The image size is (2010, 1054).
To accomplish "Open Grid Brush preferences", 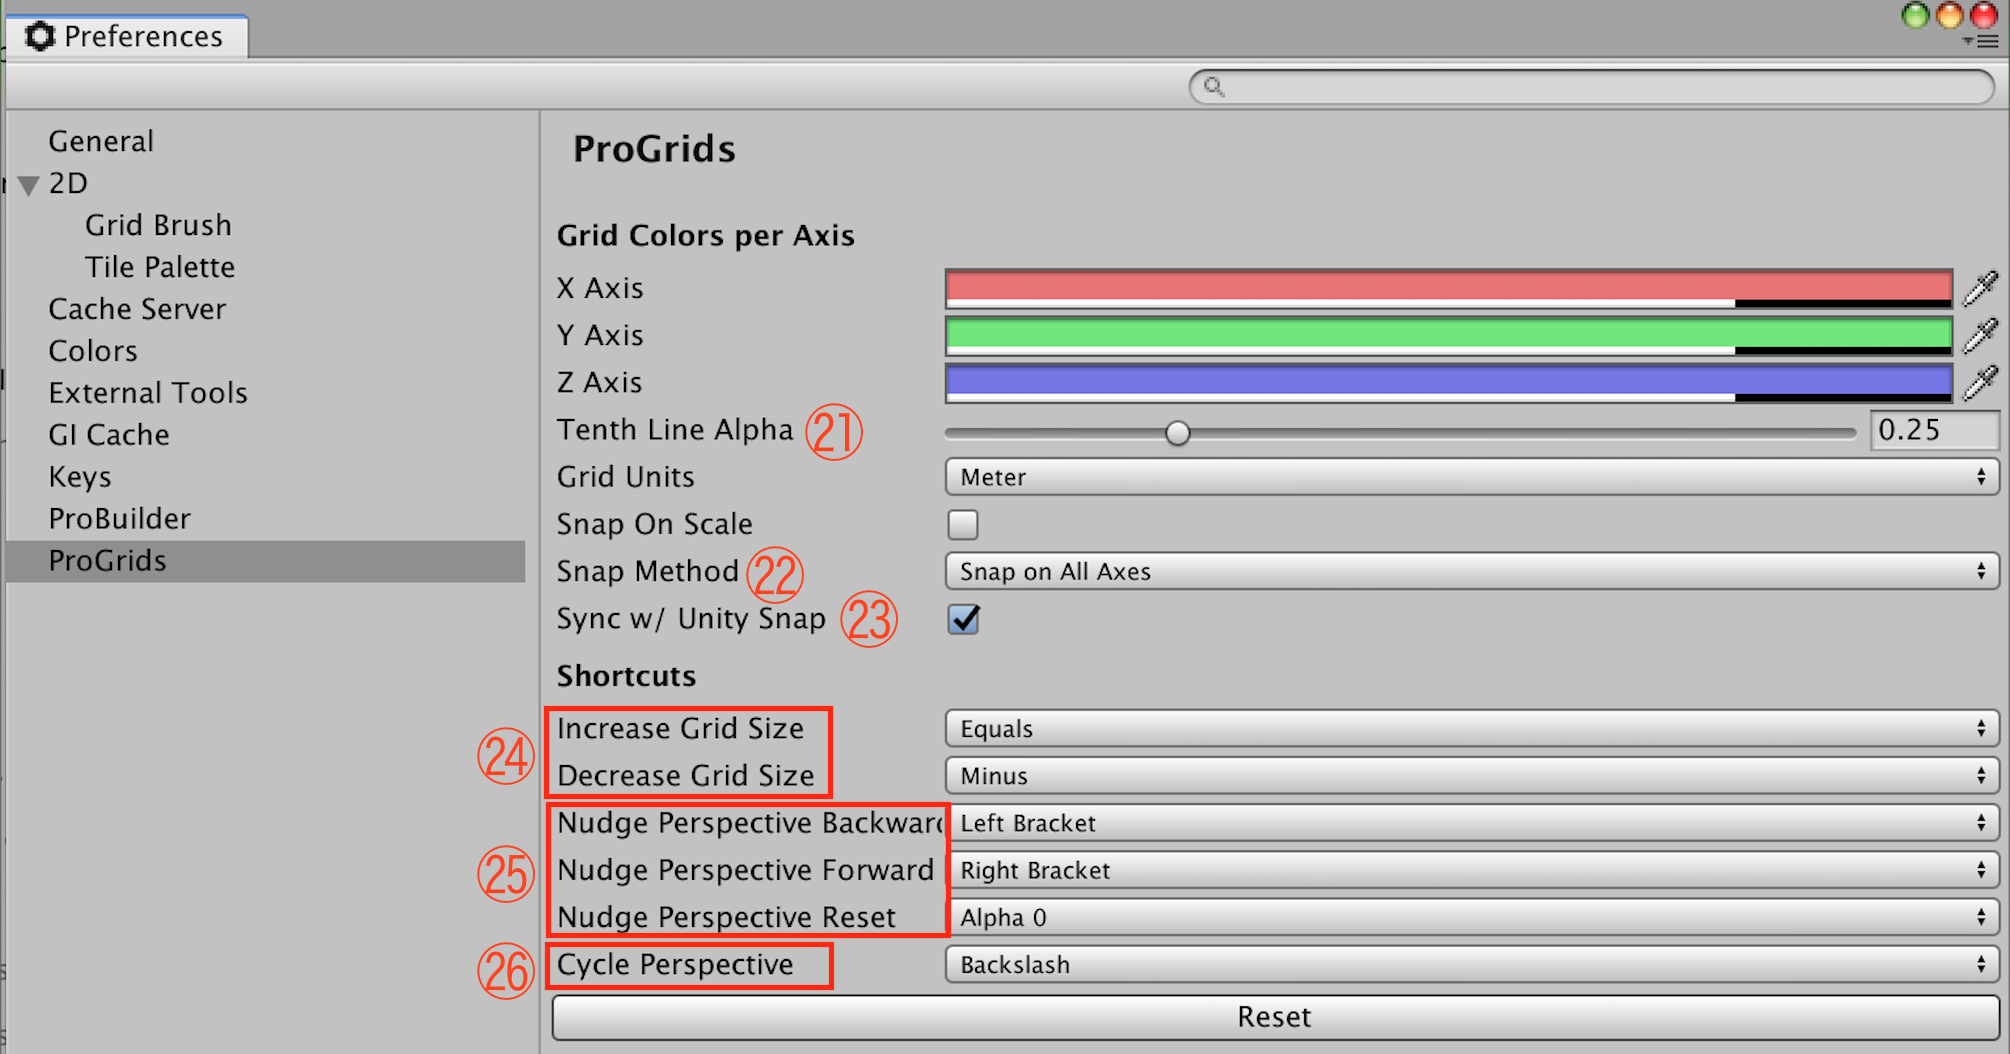I will coord(158,225).
